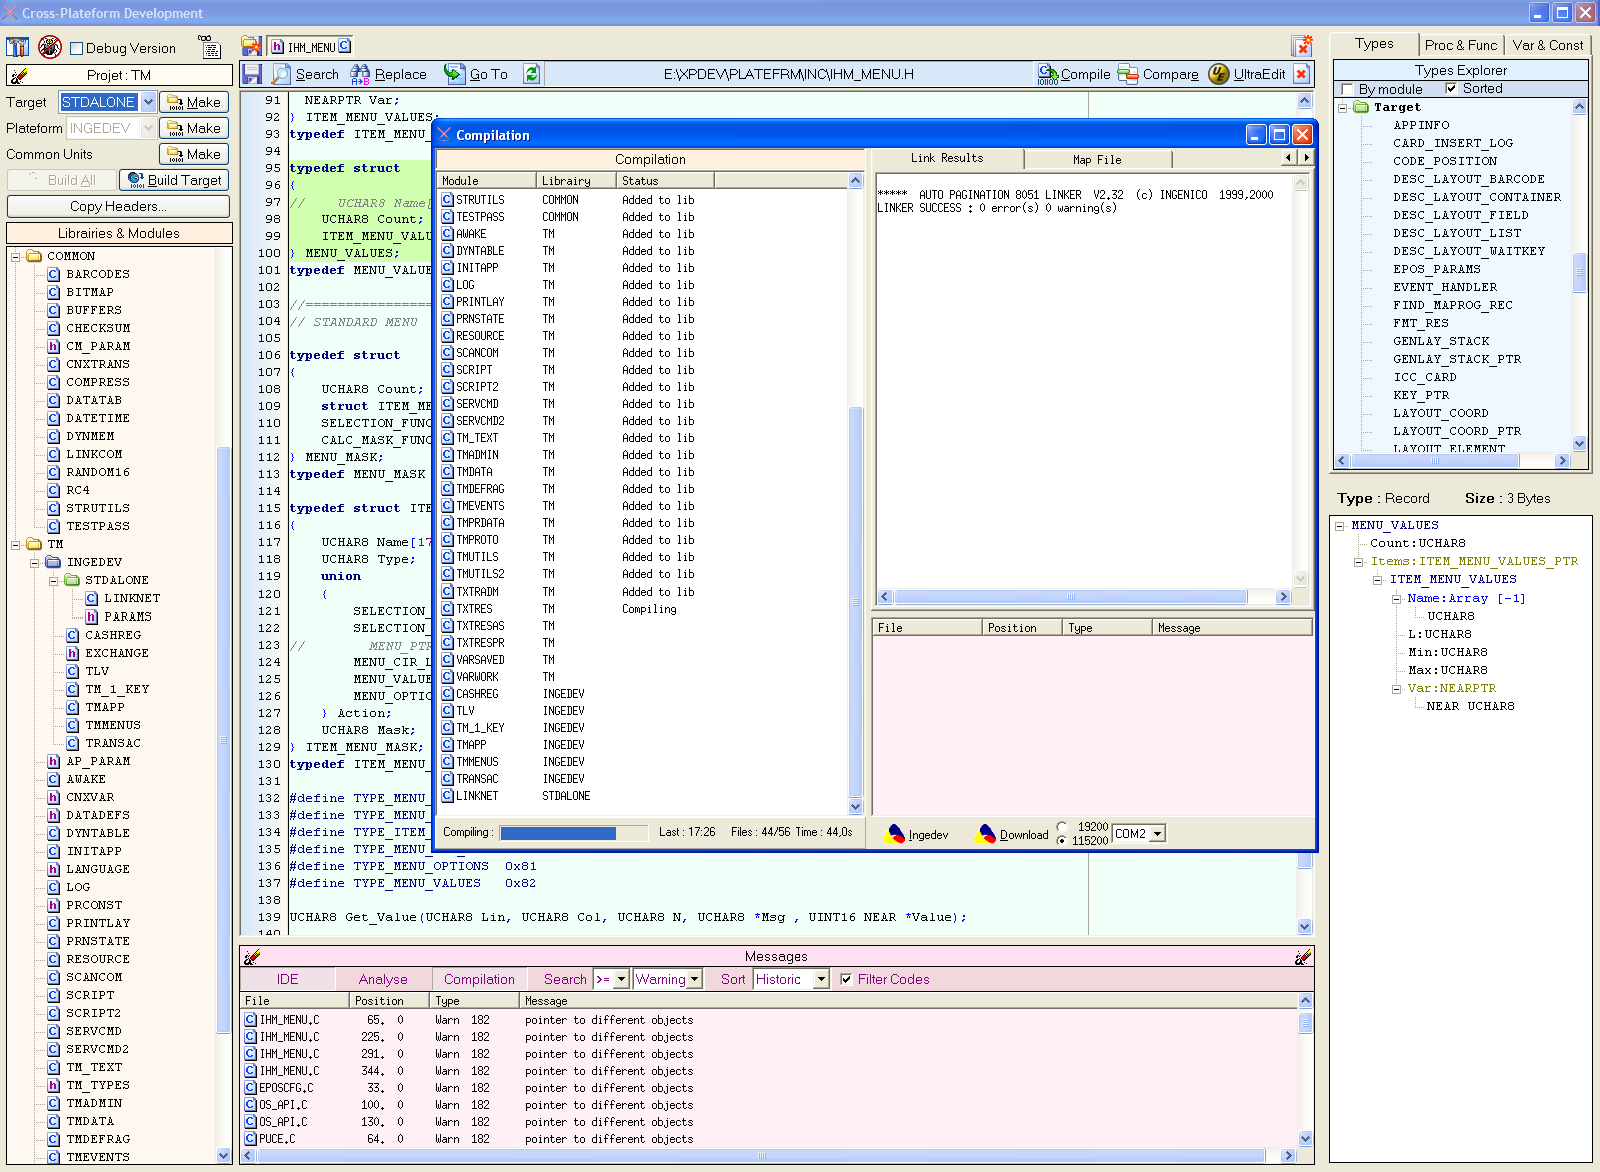Open the Target STDALONE dropdown
The width and height of the screenshot is (1600, 1172).
[148, 102]
